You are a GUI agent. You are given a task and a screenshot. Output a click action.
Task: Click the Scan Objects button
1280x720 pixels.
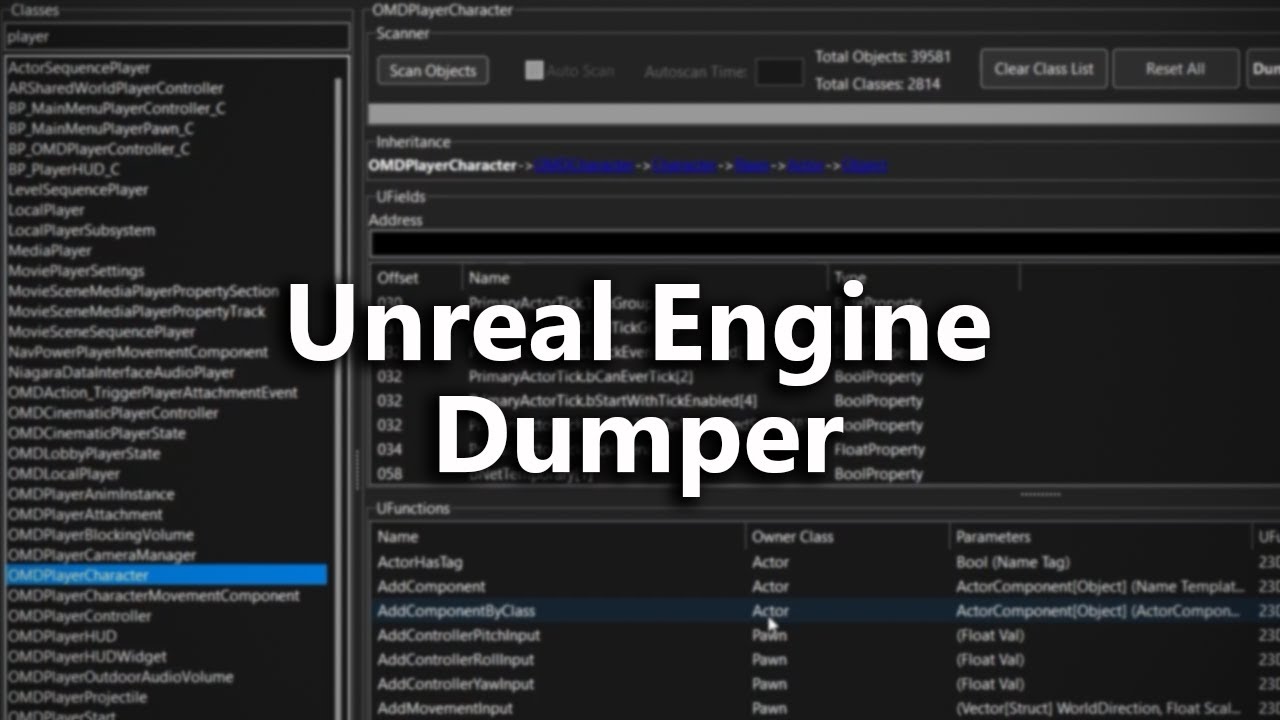432,70
